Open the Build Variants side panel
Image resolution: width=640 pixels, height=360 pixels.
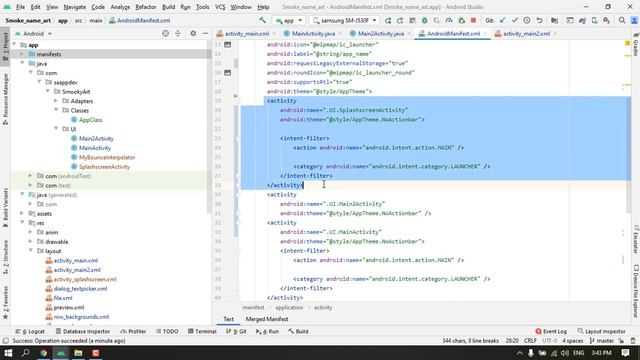point(5,207)
